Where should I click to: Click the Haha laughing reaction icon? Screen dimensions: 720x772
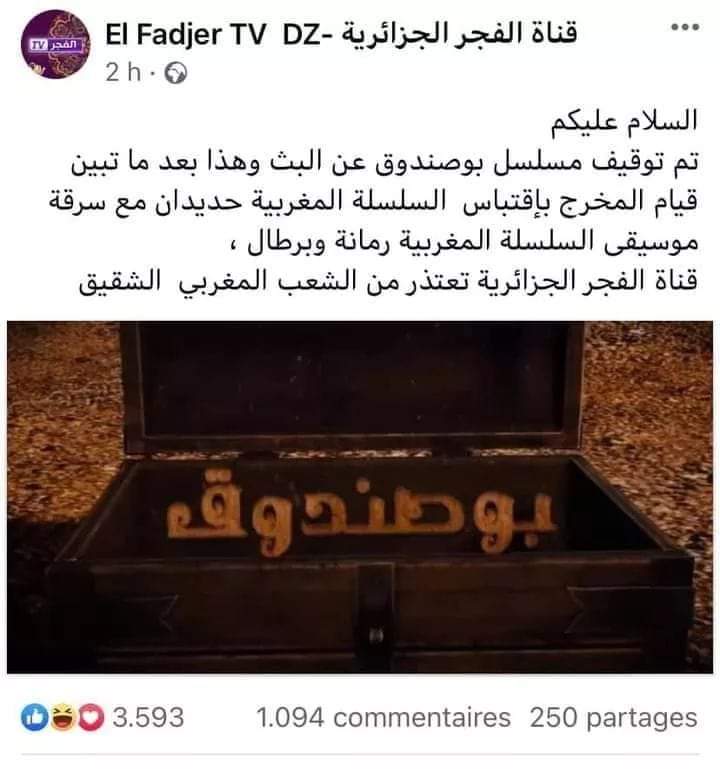(62, 717)
